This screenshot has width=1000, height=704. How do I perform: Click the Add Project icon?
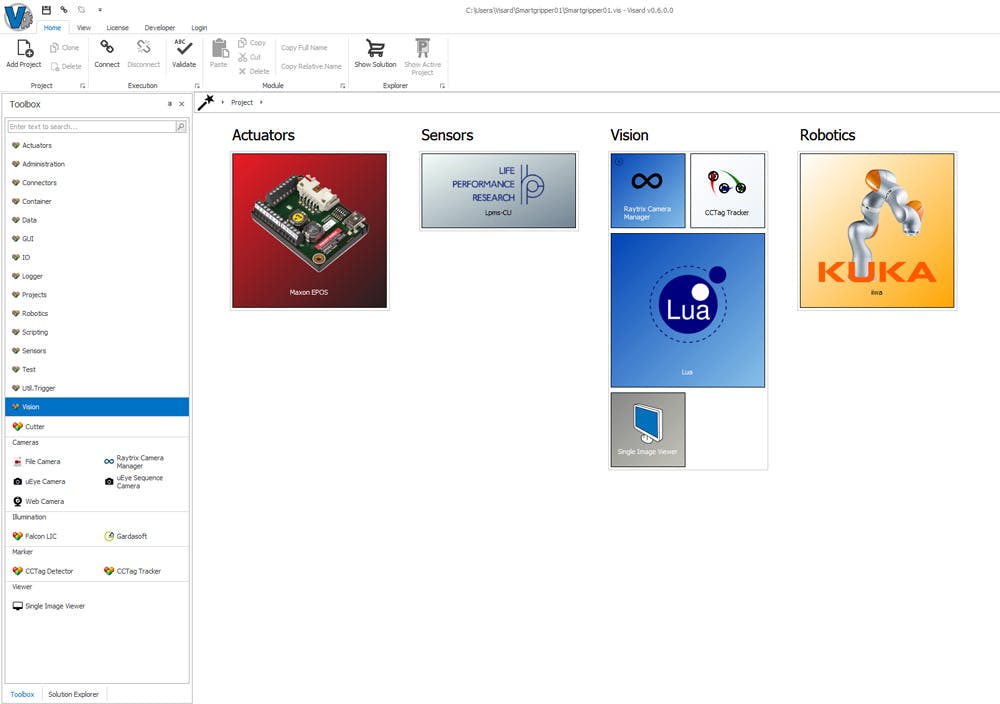click(x=24, y=49)
